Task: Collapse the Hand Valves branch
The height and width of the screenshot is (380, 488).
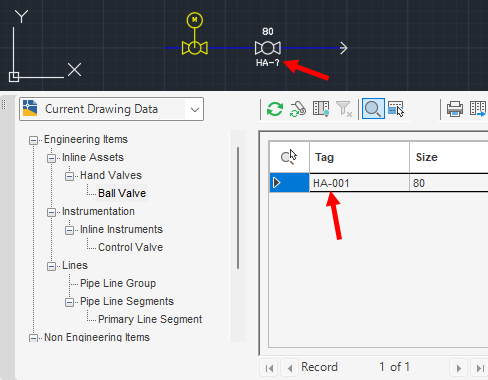Action: (x=69, y=176)
